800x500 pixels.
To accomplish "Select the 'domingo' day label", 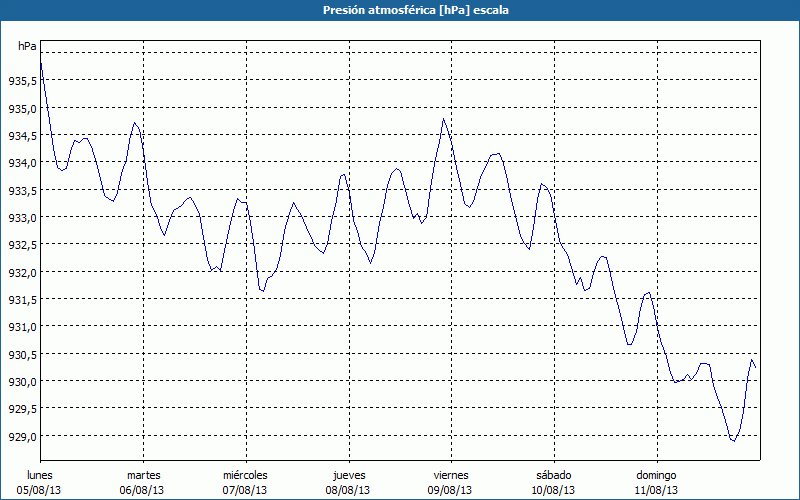I will coord(656,475).
